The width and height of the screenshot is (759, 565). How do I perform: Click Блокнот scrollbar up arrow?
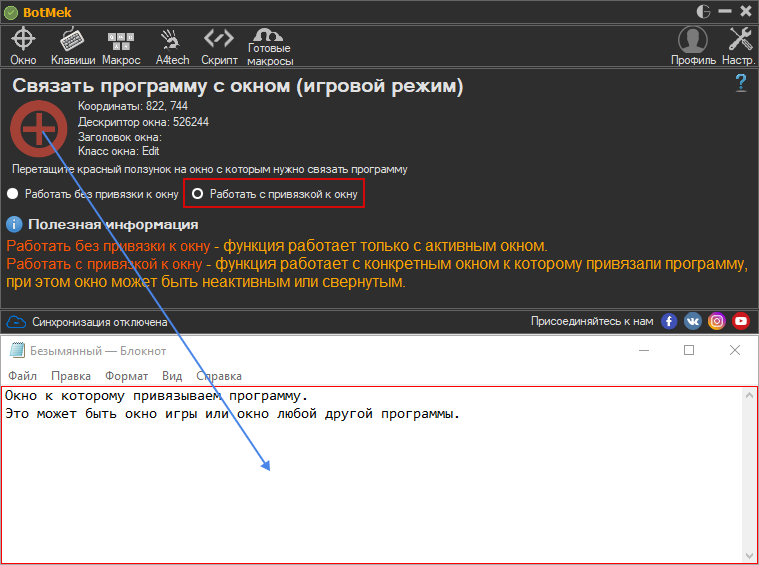click(x=749, y=395)
